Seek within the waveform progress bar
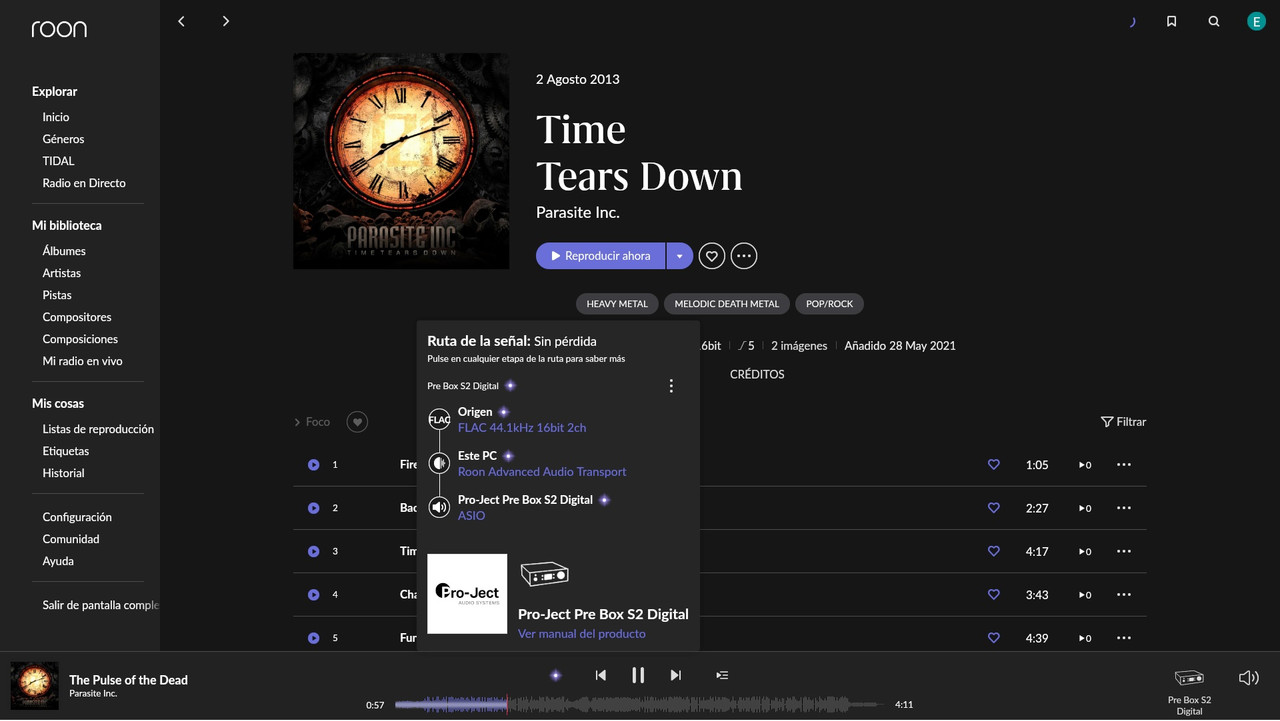The width and height of the screenshot is (1280, 721). pyautogui.click(x=638, y=705)
